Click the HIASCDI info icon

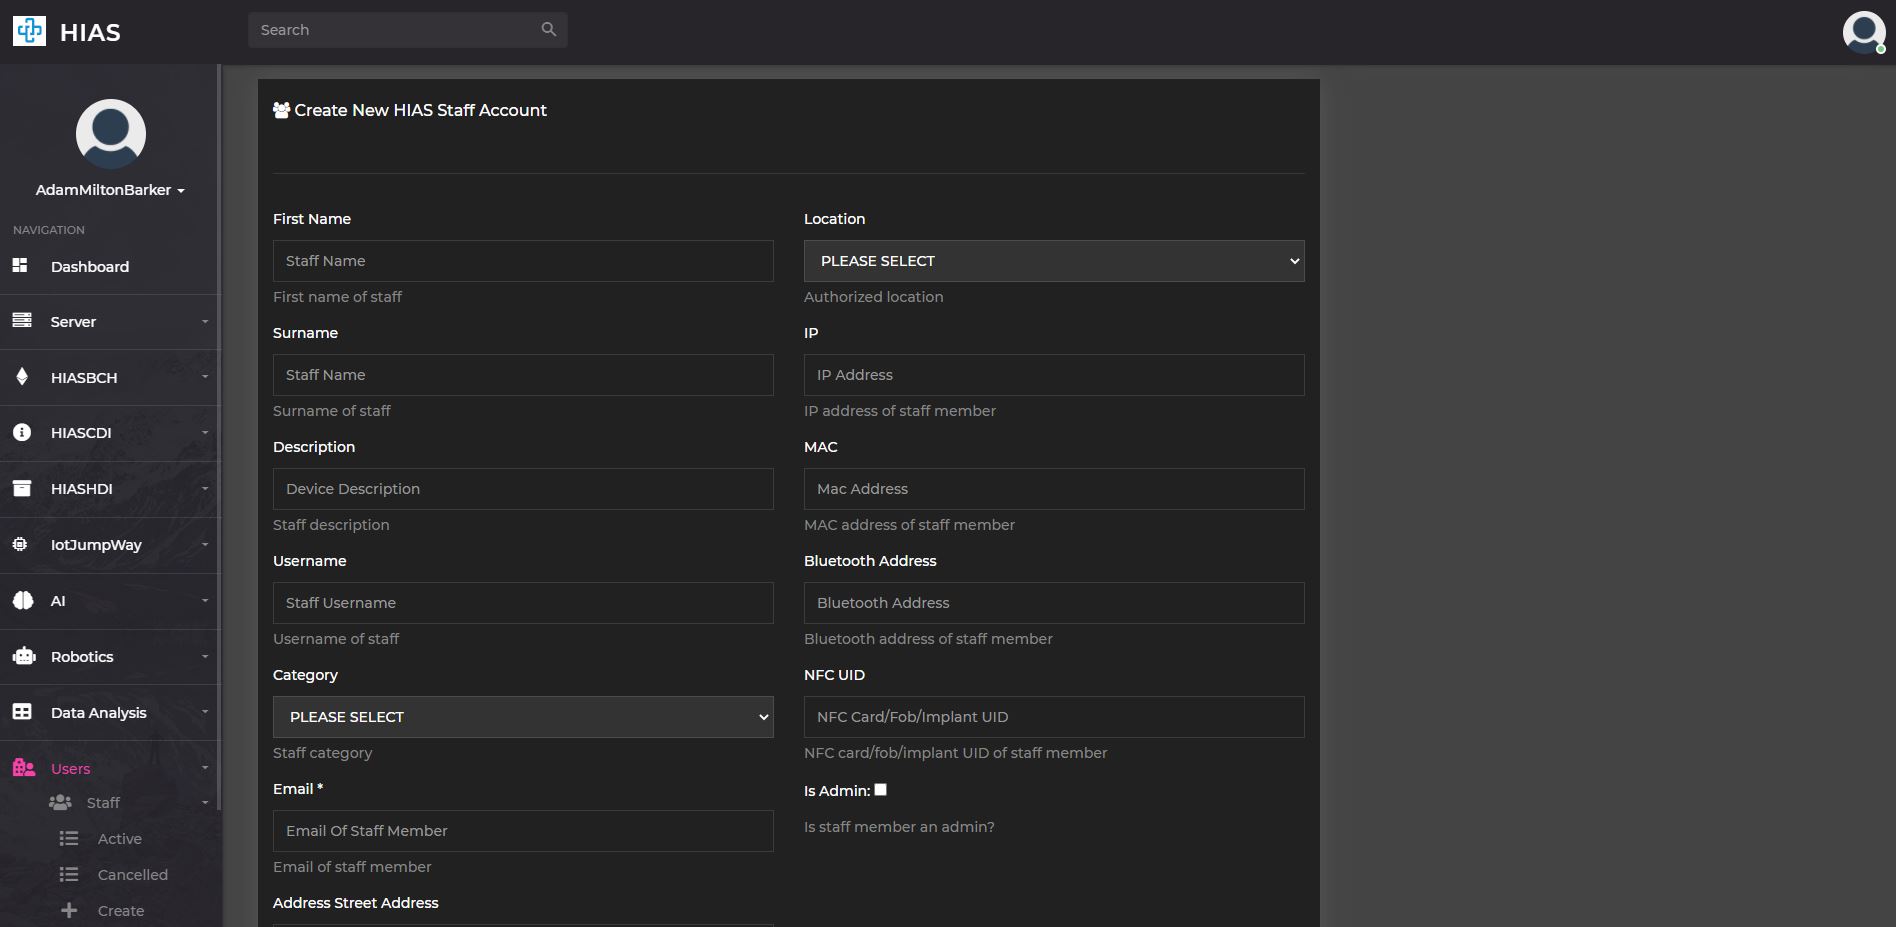click(x=22, y=432)
